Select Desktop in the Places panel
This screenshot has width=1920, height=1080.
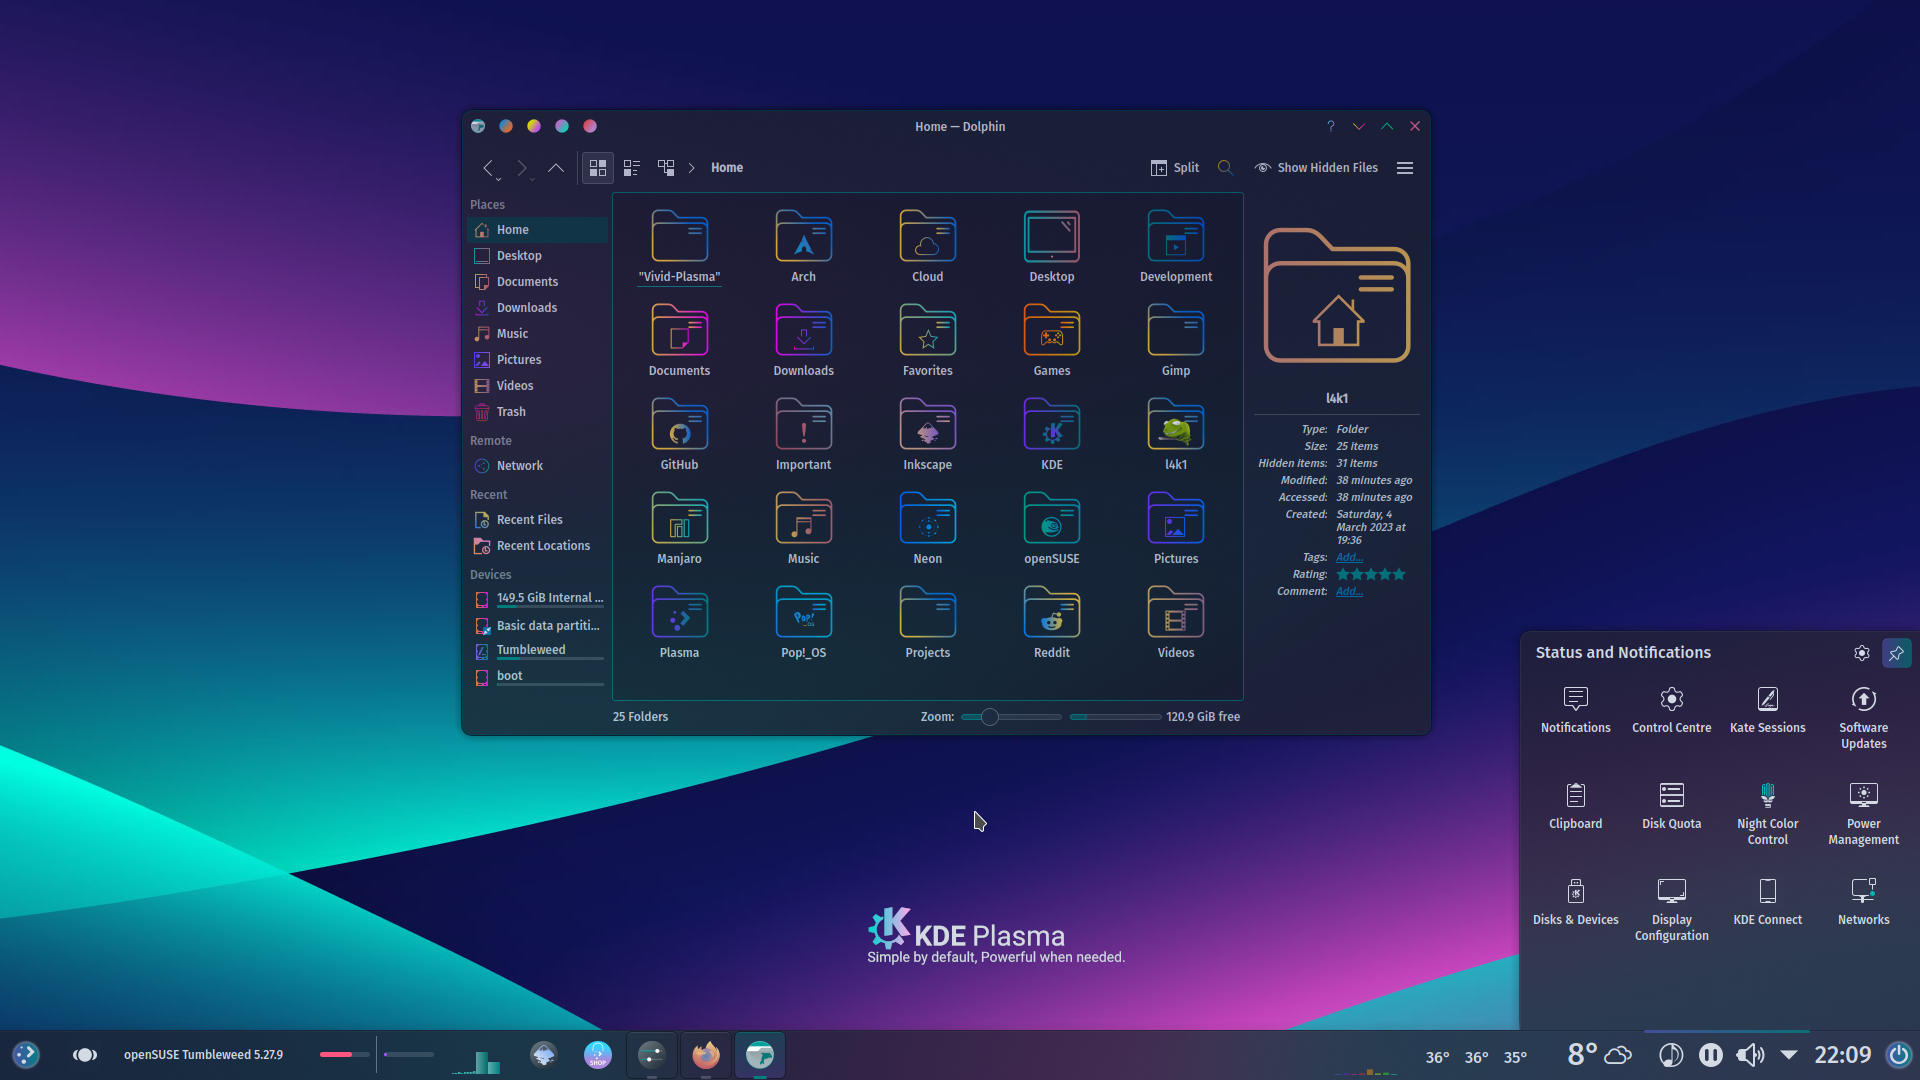click(537, 256)
